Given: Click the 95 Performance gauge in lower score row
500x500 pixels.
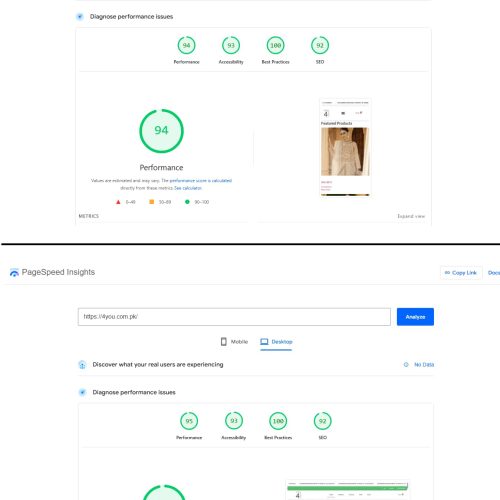Looking at the screenshot, I should coord(189,421).
